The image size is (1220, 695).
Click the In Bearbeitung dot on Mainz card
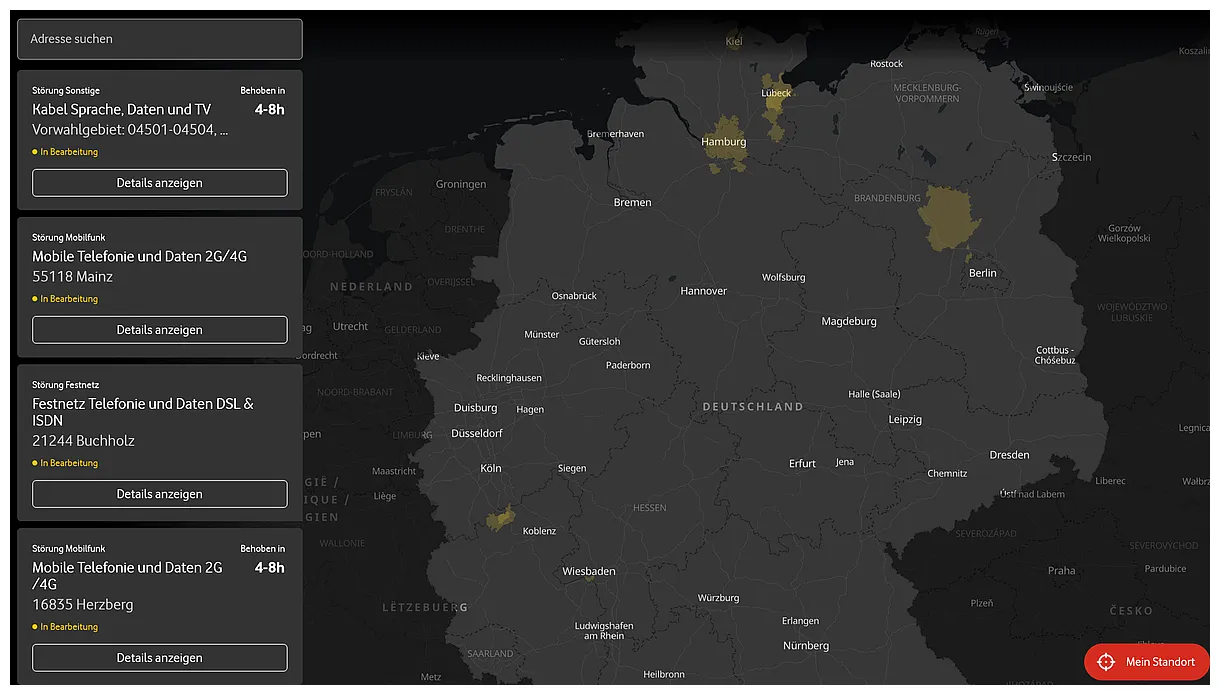pyautogui.click(x=33, y=298)
